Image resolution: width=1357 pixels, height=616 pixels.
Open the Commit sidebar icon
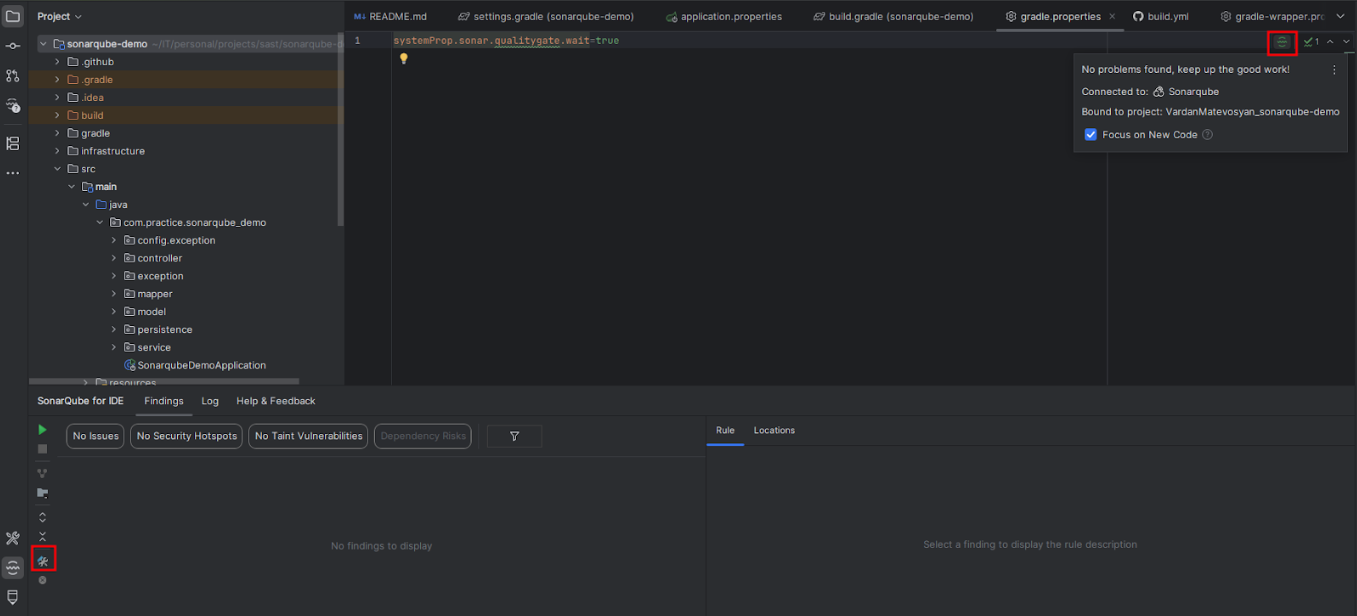tap(13, 45)
